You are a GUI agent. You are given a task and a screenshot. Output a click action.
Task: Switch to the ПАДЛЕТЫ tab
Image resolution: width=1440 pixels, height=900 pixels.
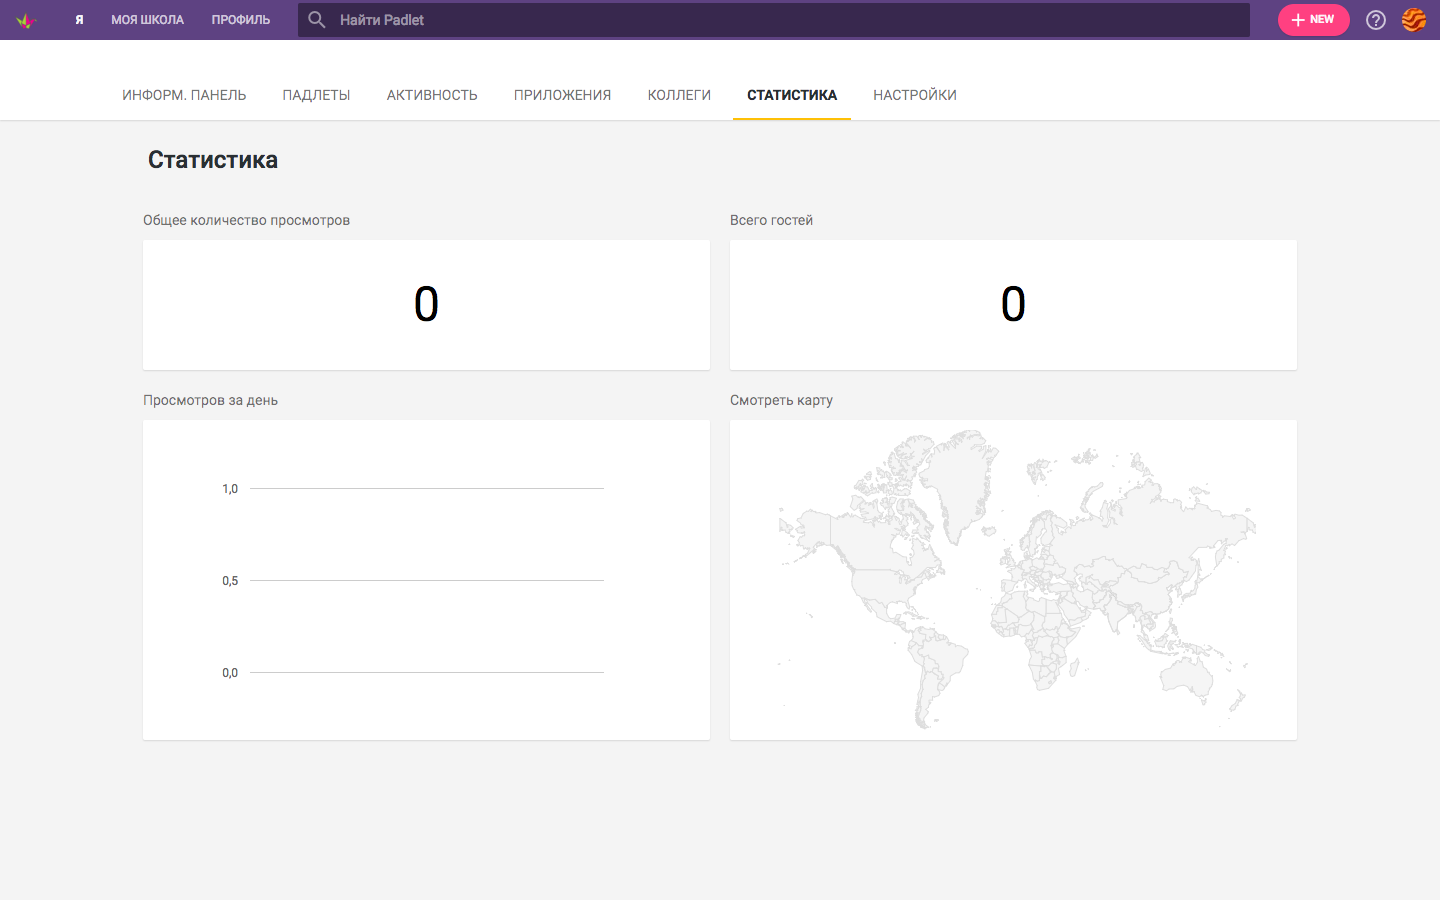(316, 94)
